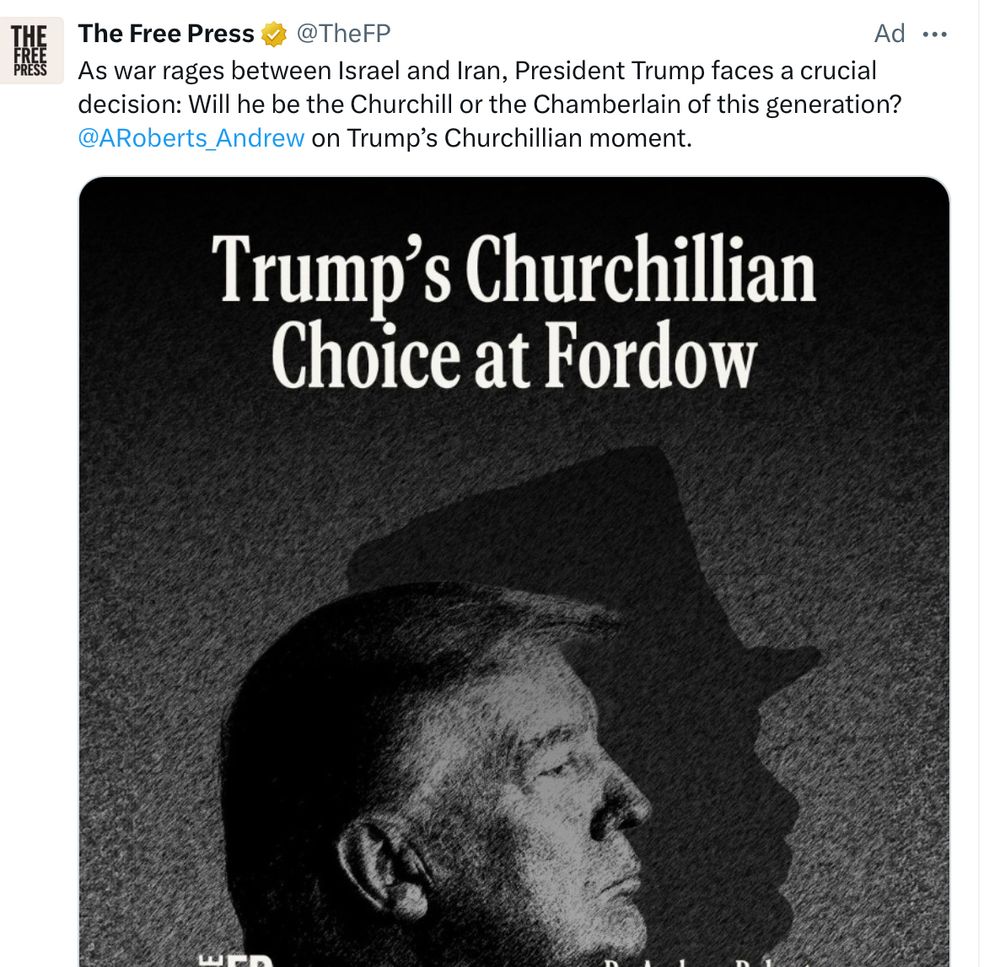Click the "Ad" label on the post
This screenshot has width=1000, height=967.
(x=889, y=34)
